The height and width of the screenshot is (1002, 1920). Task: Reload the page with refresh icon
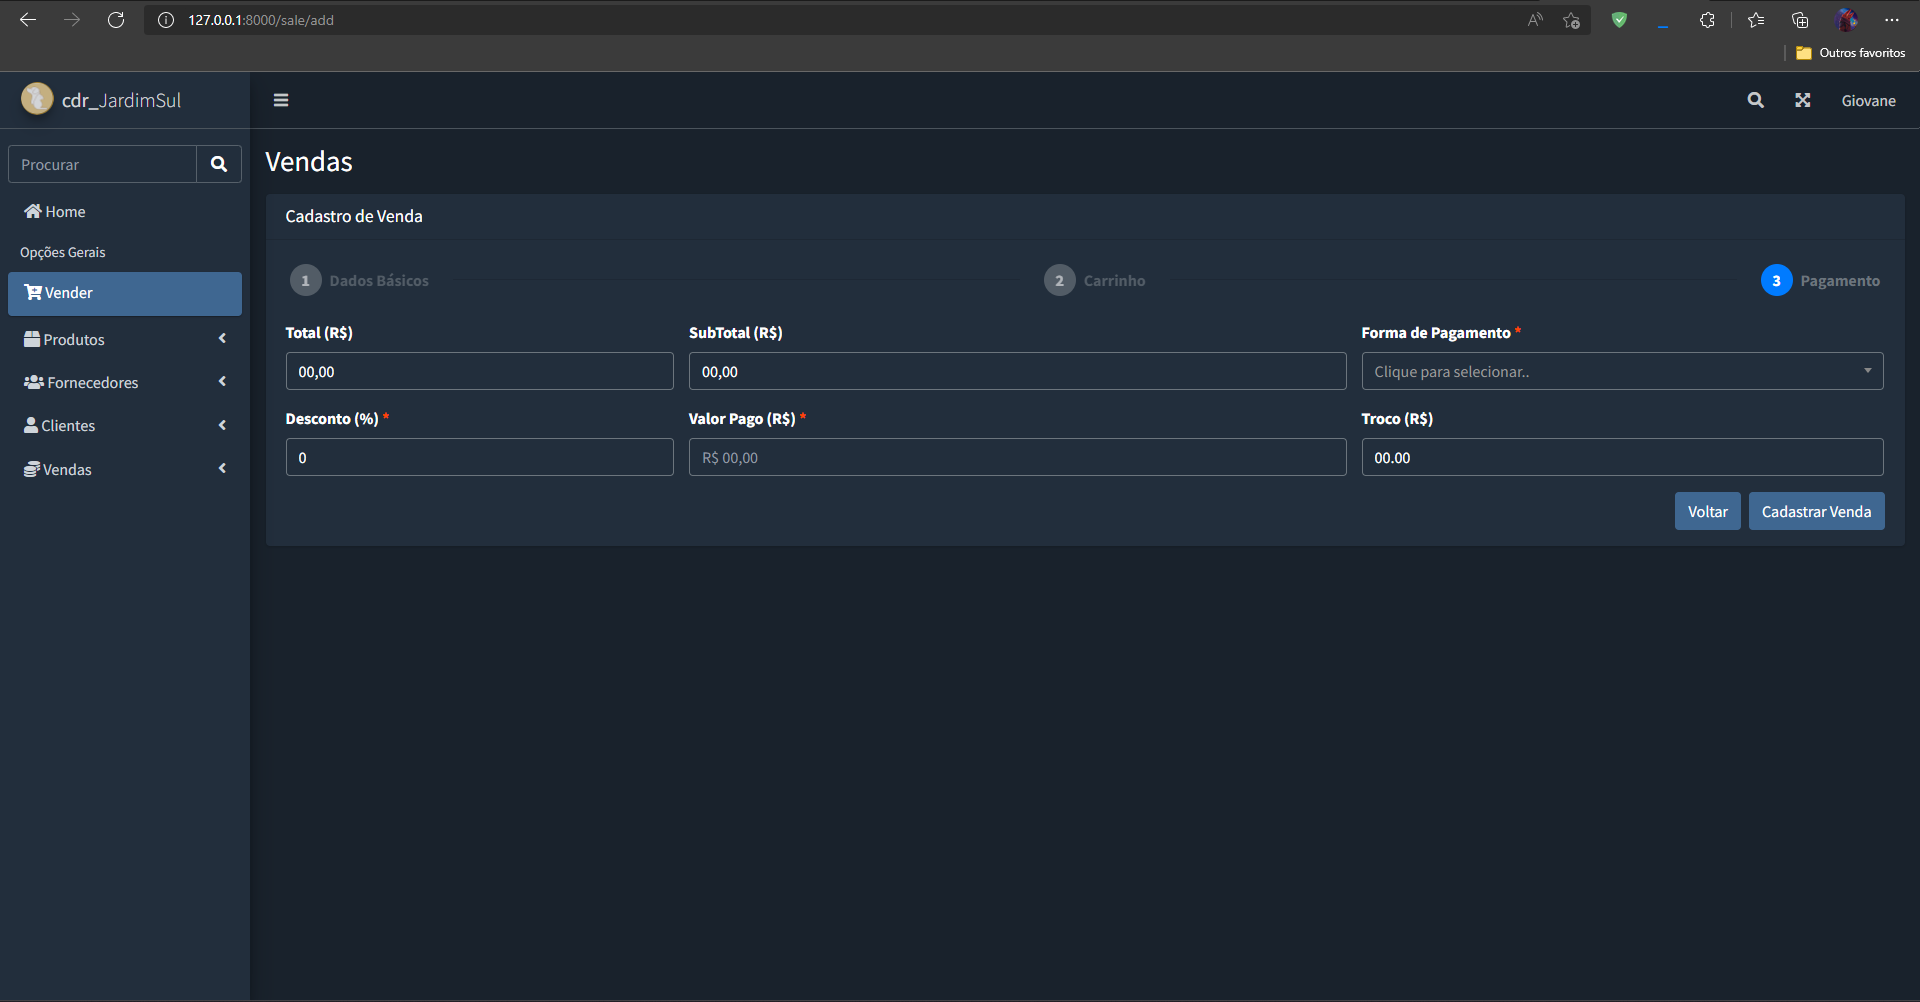[116, 20]
